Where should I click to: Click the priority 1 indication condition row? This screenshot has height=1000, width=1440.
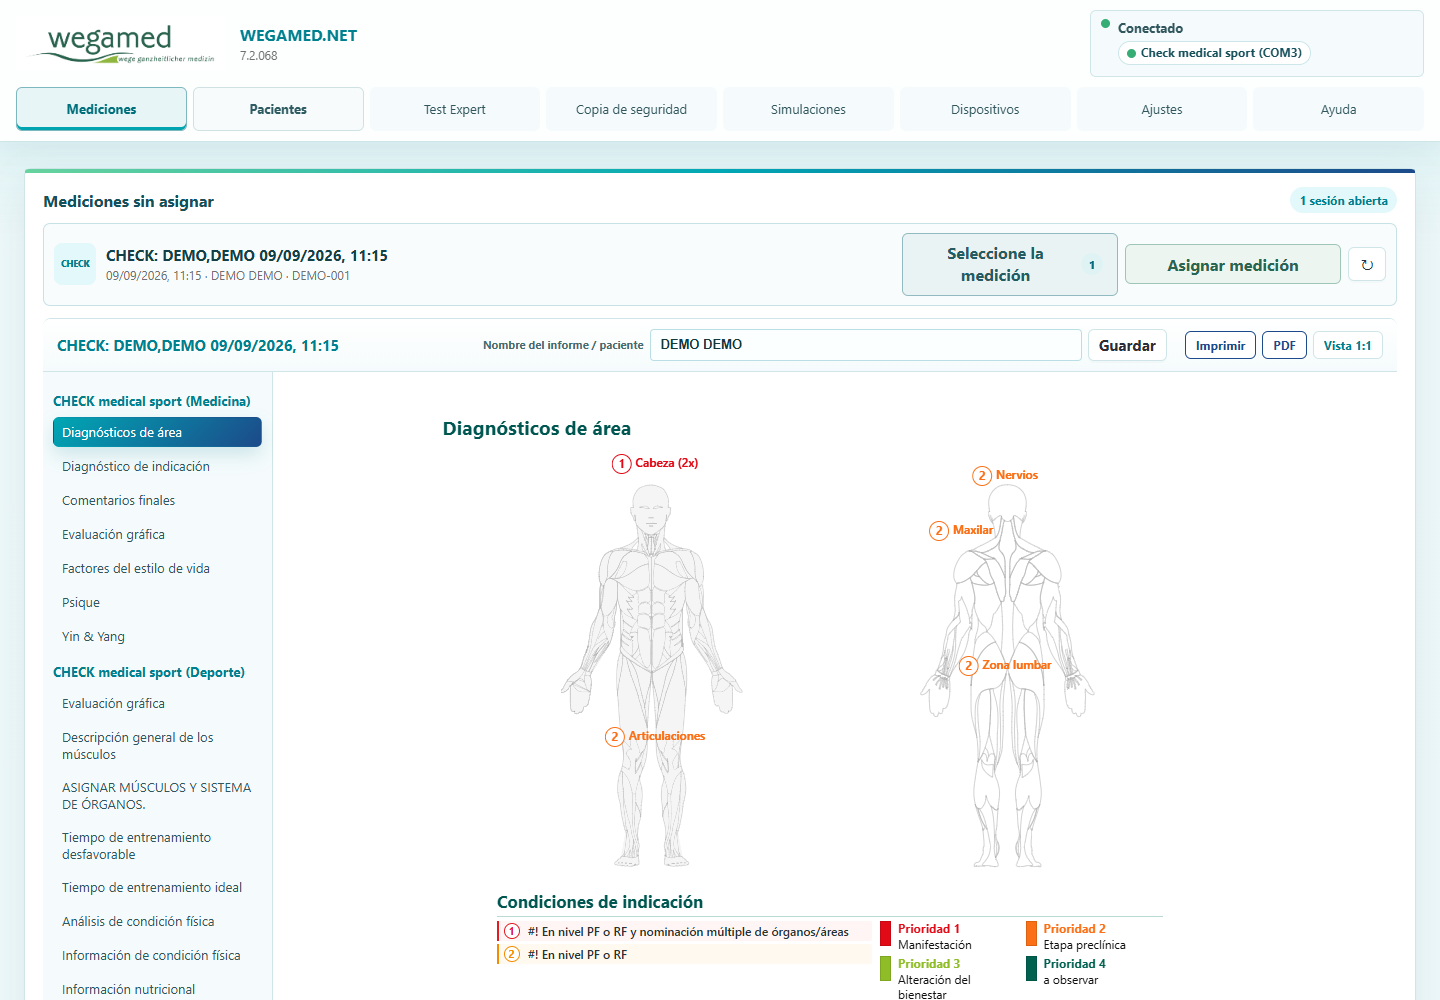pyautogui.click(x=685, y=931)
